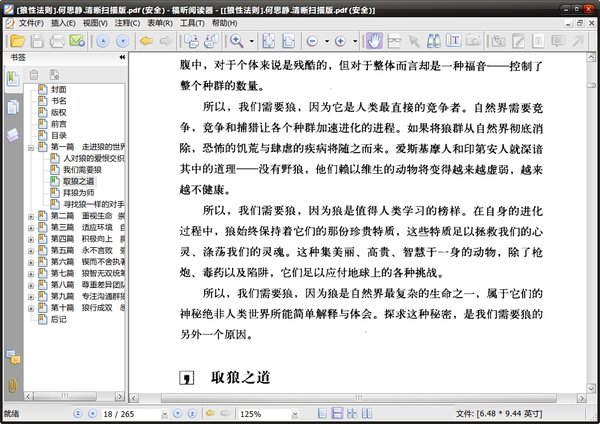
Task: Open the 前言 bookmark
Action: [59, 124]
